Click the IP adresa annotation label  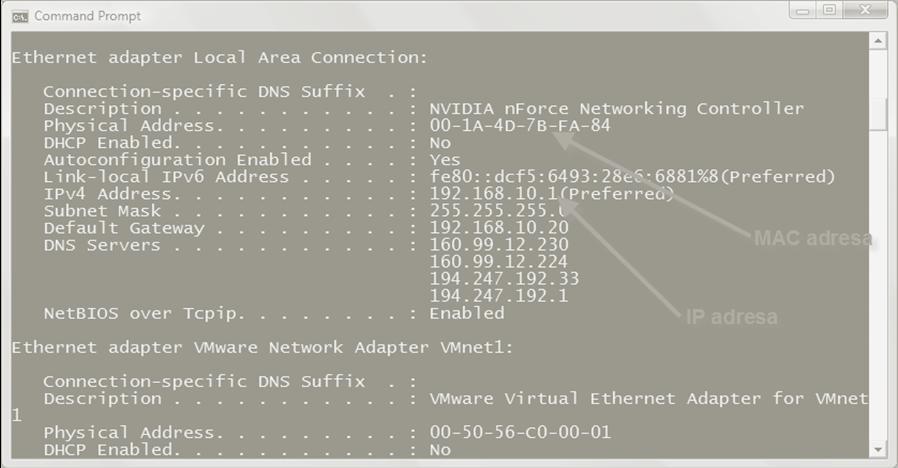(x=731, y=317)
